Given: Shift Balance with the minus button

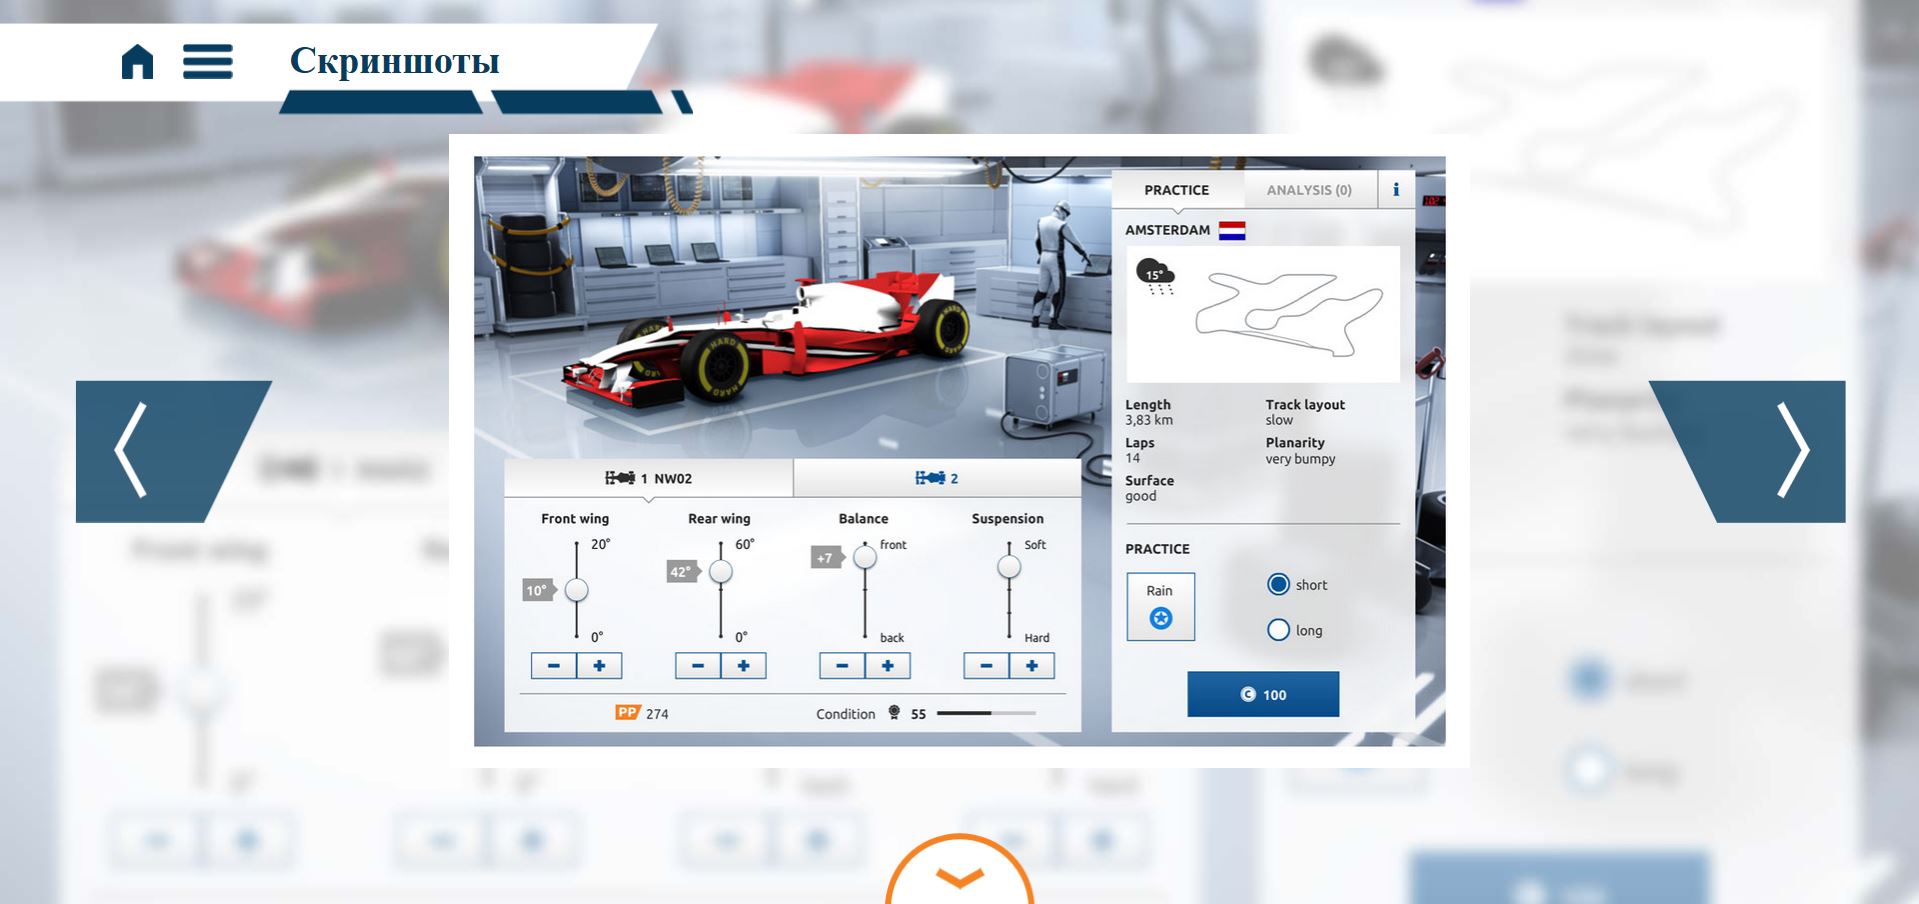Looking at the screenshot, I should click(842, 666).
